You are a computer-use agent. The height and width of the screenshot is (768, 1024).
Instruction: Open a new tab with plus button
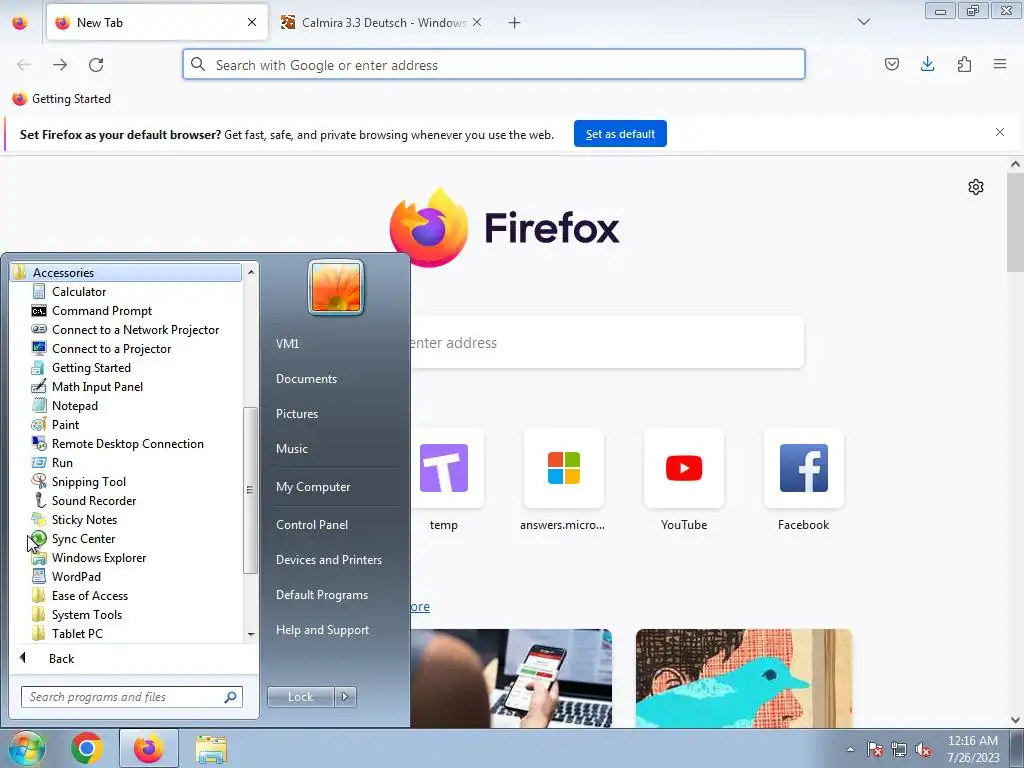515,23
